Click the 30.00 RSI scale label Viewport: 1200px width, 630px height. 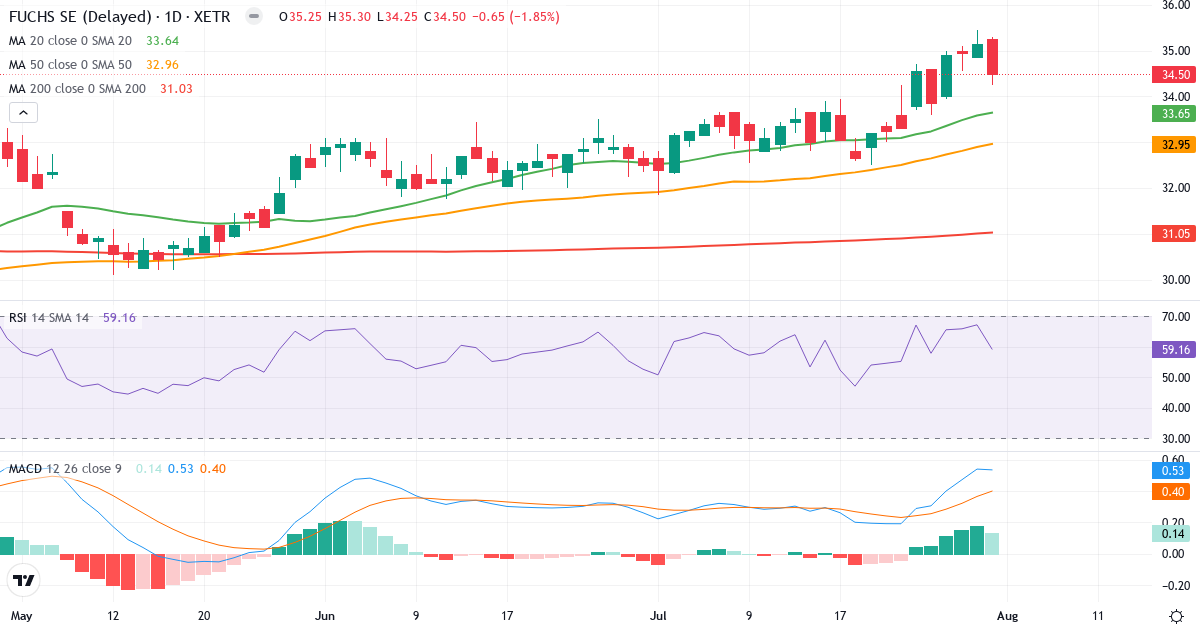click(1174, 439)
